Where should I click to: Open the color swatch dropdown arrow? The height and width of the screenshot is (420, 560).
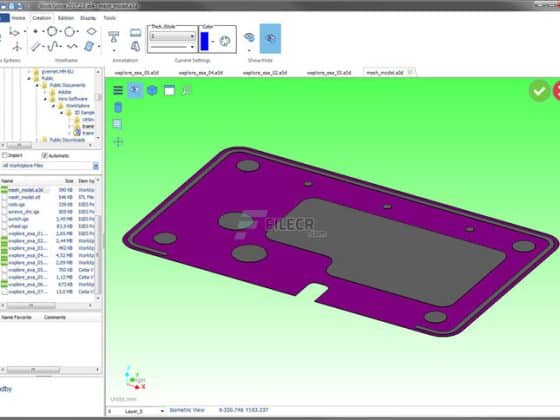pyautogui.click(x=213, y=41)
